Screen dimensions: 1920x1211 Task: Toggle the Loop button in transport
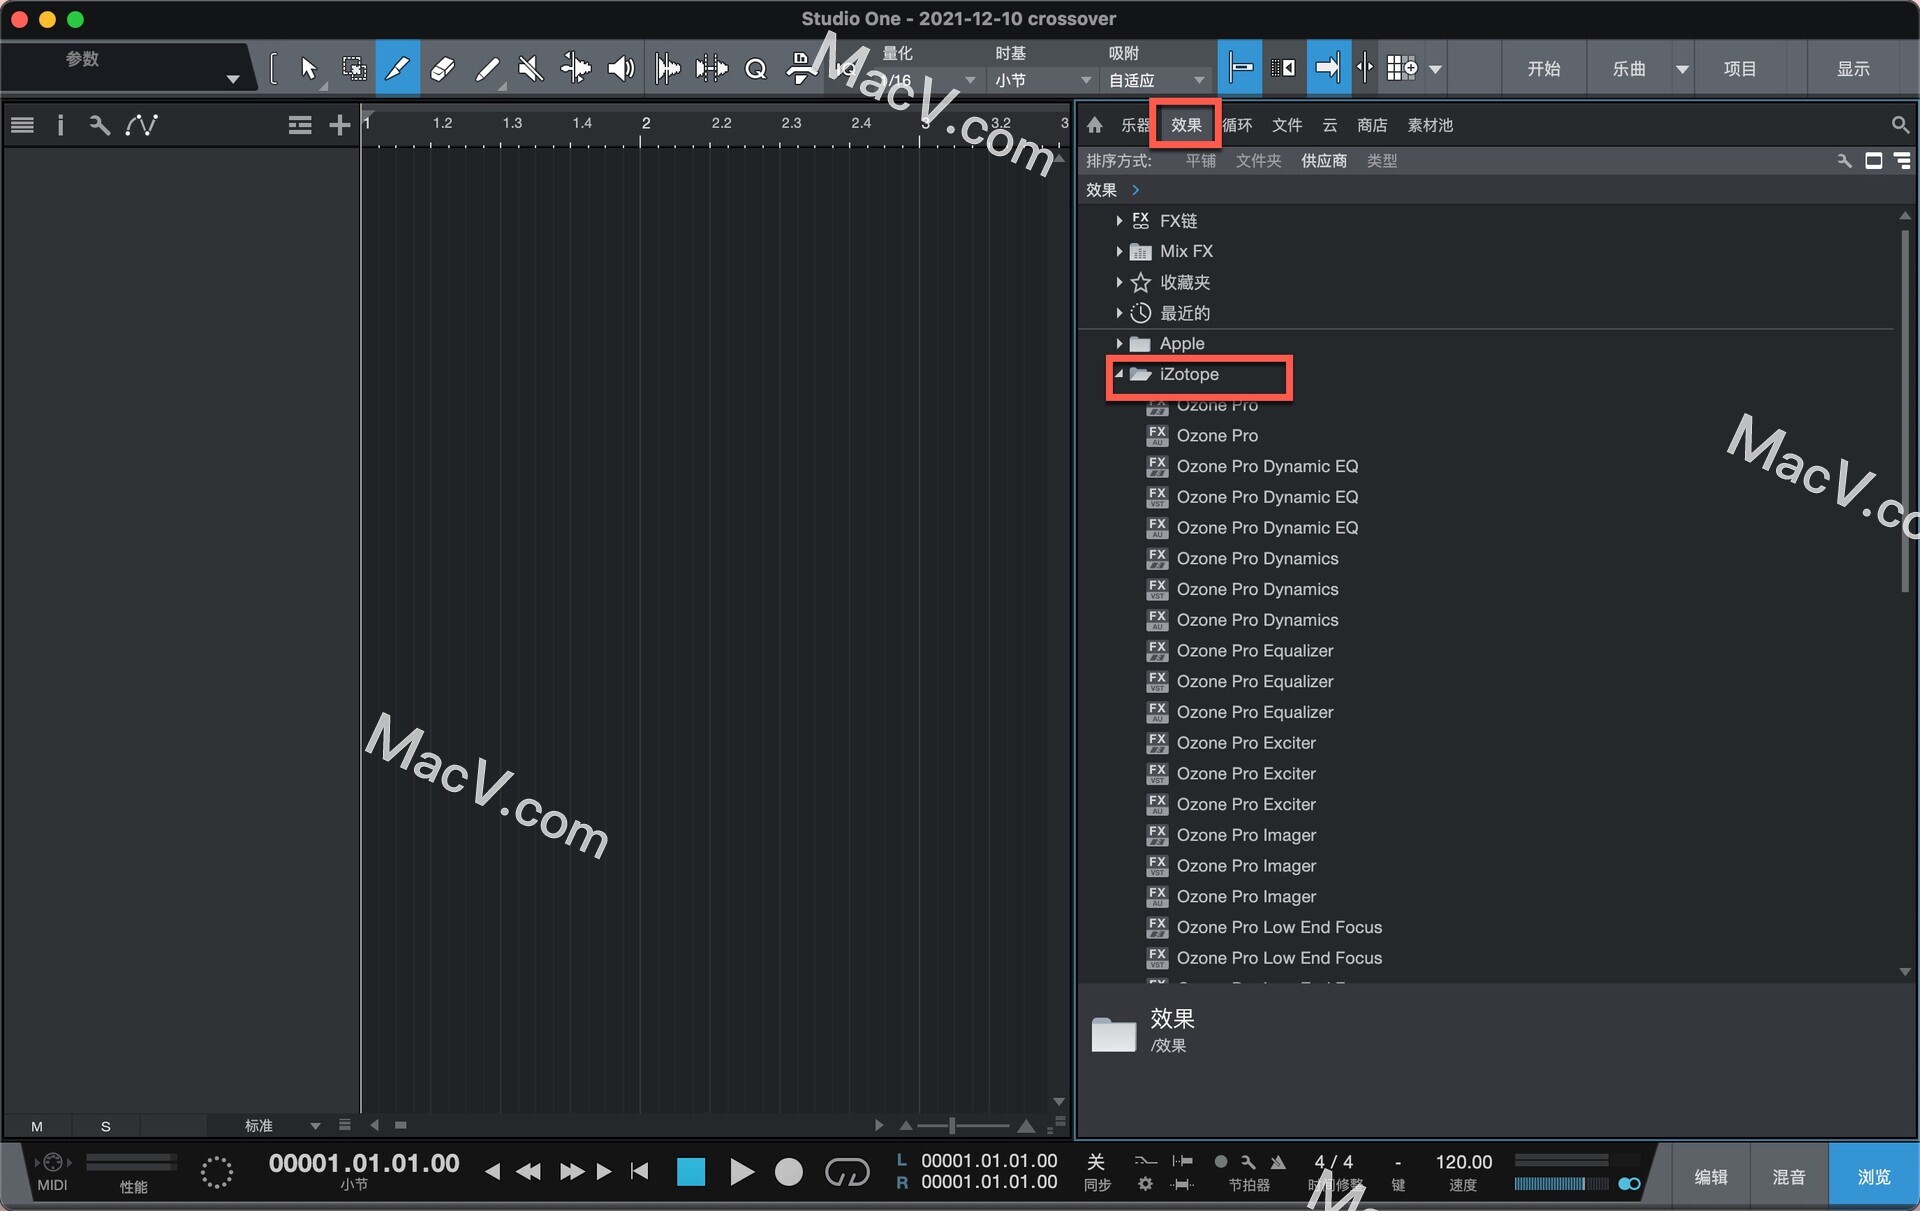pyautogui.click(x=847, y=1171)
